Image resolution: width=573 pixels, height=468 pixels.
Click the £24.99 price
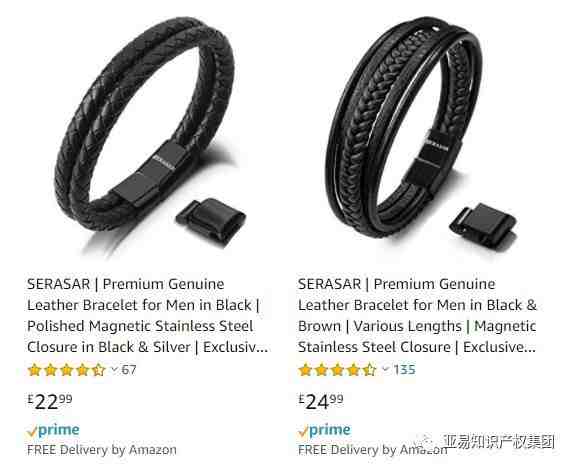coord(321,402)
